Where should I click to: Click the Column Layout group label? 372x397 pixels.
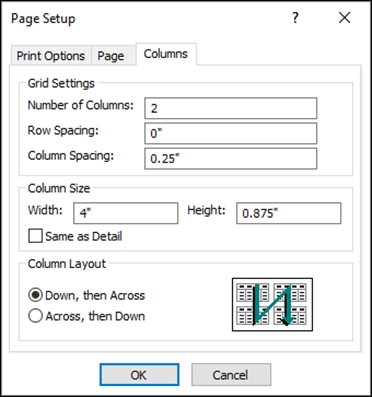tap(67, 264)
